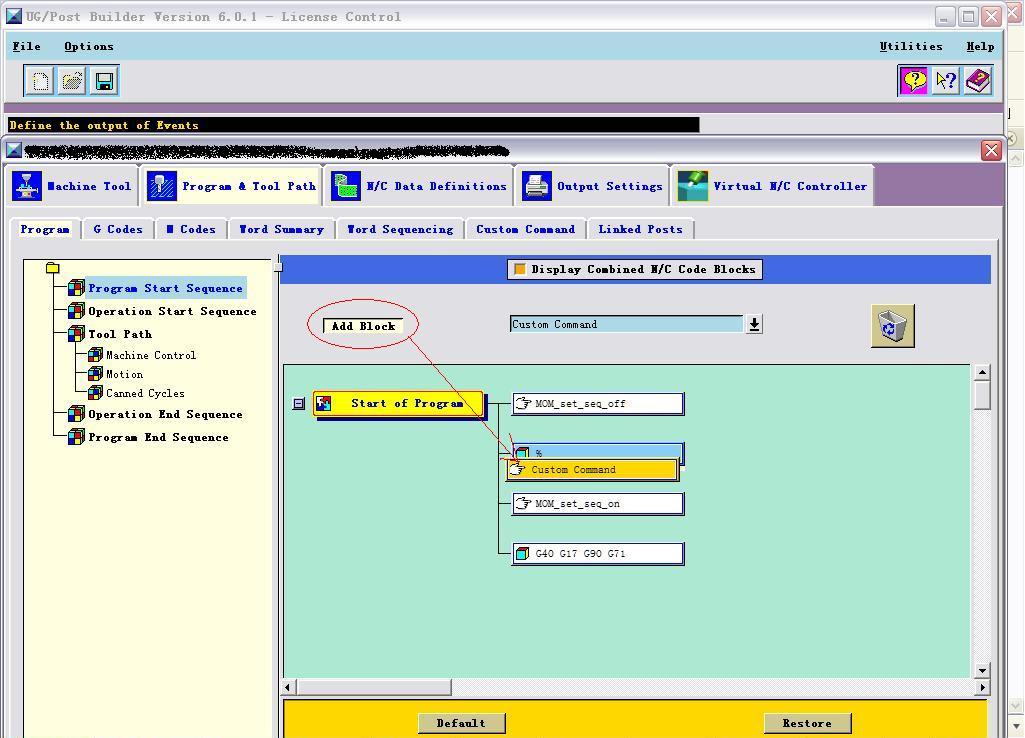
Task: Click the Default button
Action: pyautogui.click(x=462, y=723)
